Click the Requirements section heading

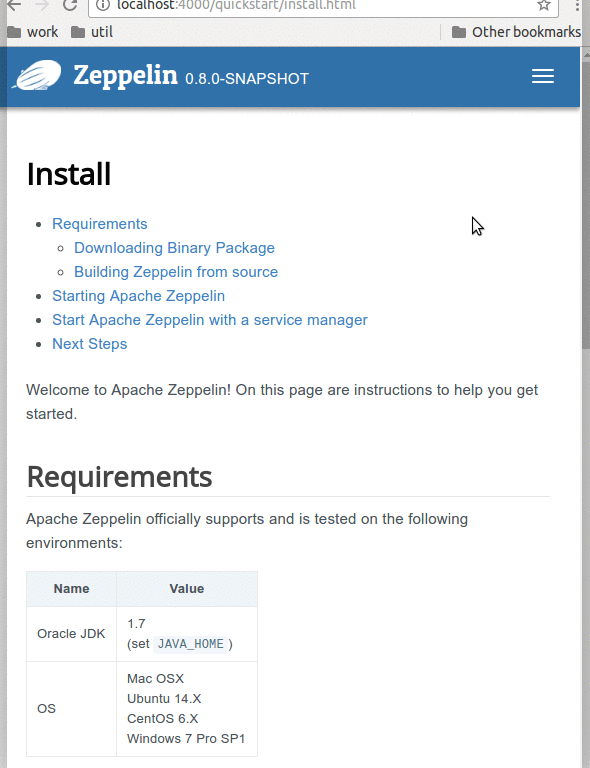119,477
